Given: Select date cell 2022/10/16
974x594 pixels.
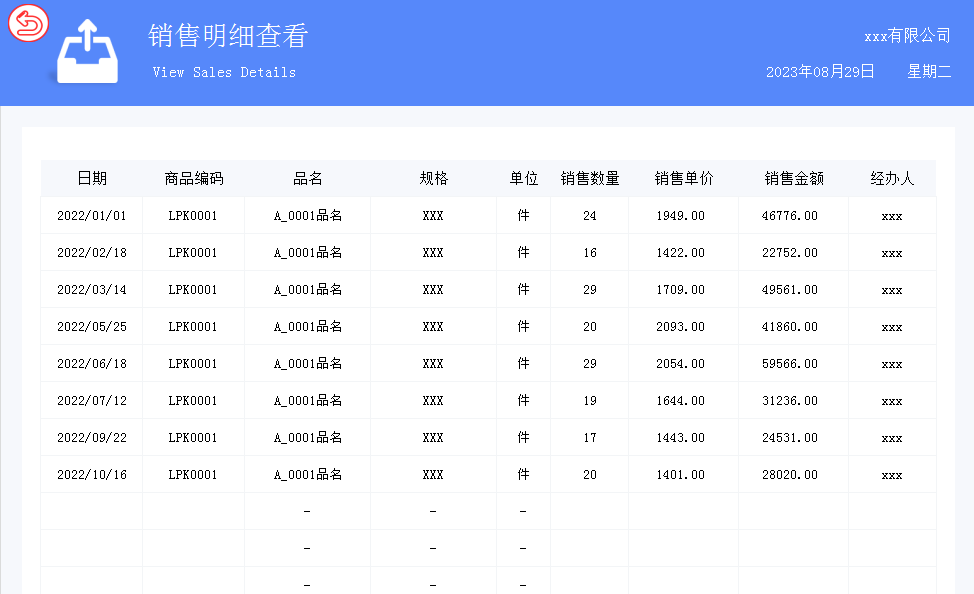Looking at the screenshot, I should 92,475.
